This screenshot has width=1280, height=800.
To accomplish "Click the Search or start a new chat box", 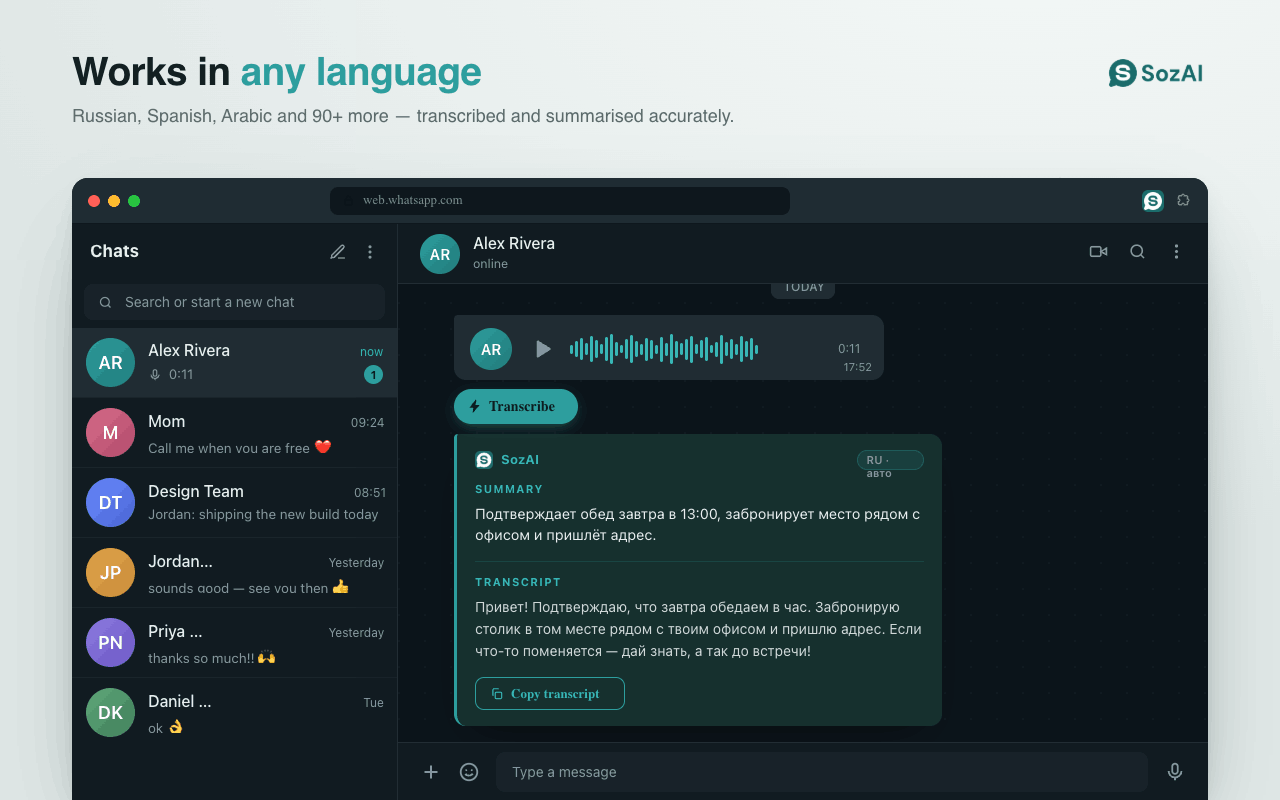I will [x=234, y=302].
